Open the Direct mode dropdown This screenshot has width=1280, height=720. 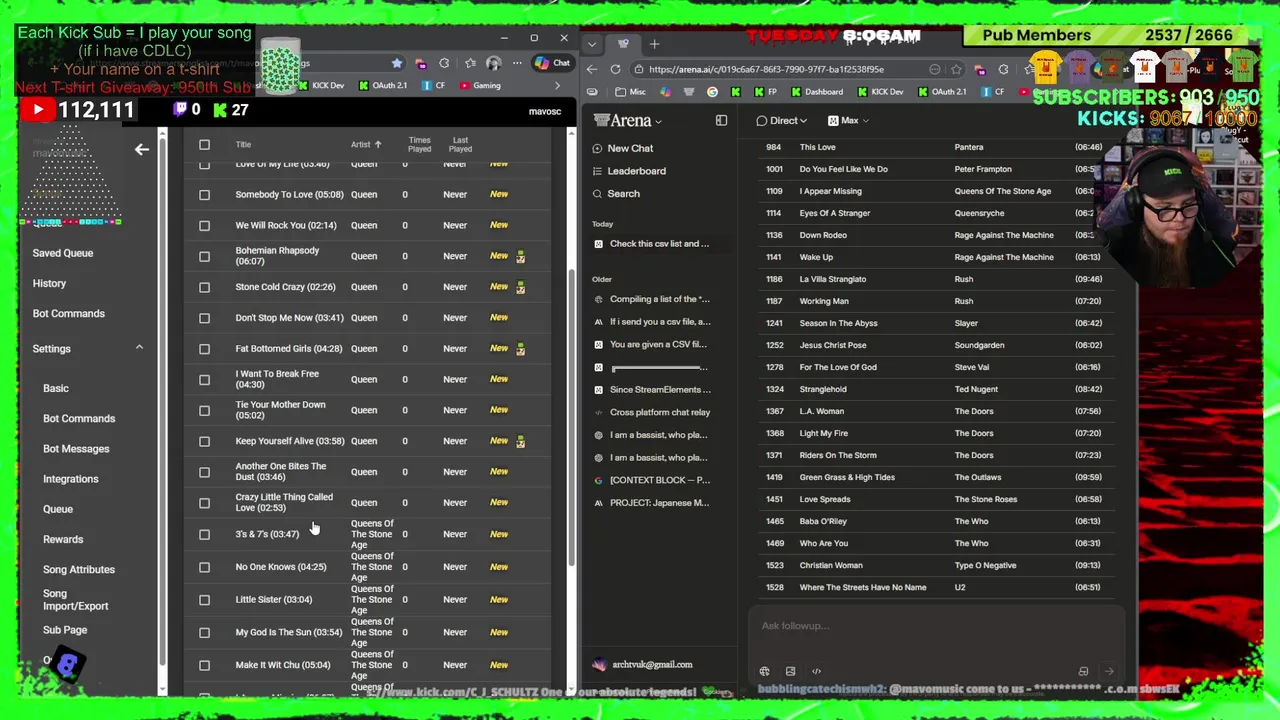[x=782, y=121]
